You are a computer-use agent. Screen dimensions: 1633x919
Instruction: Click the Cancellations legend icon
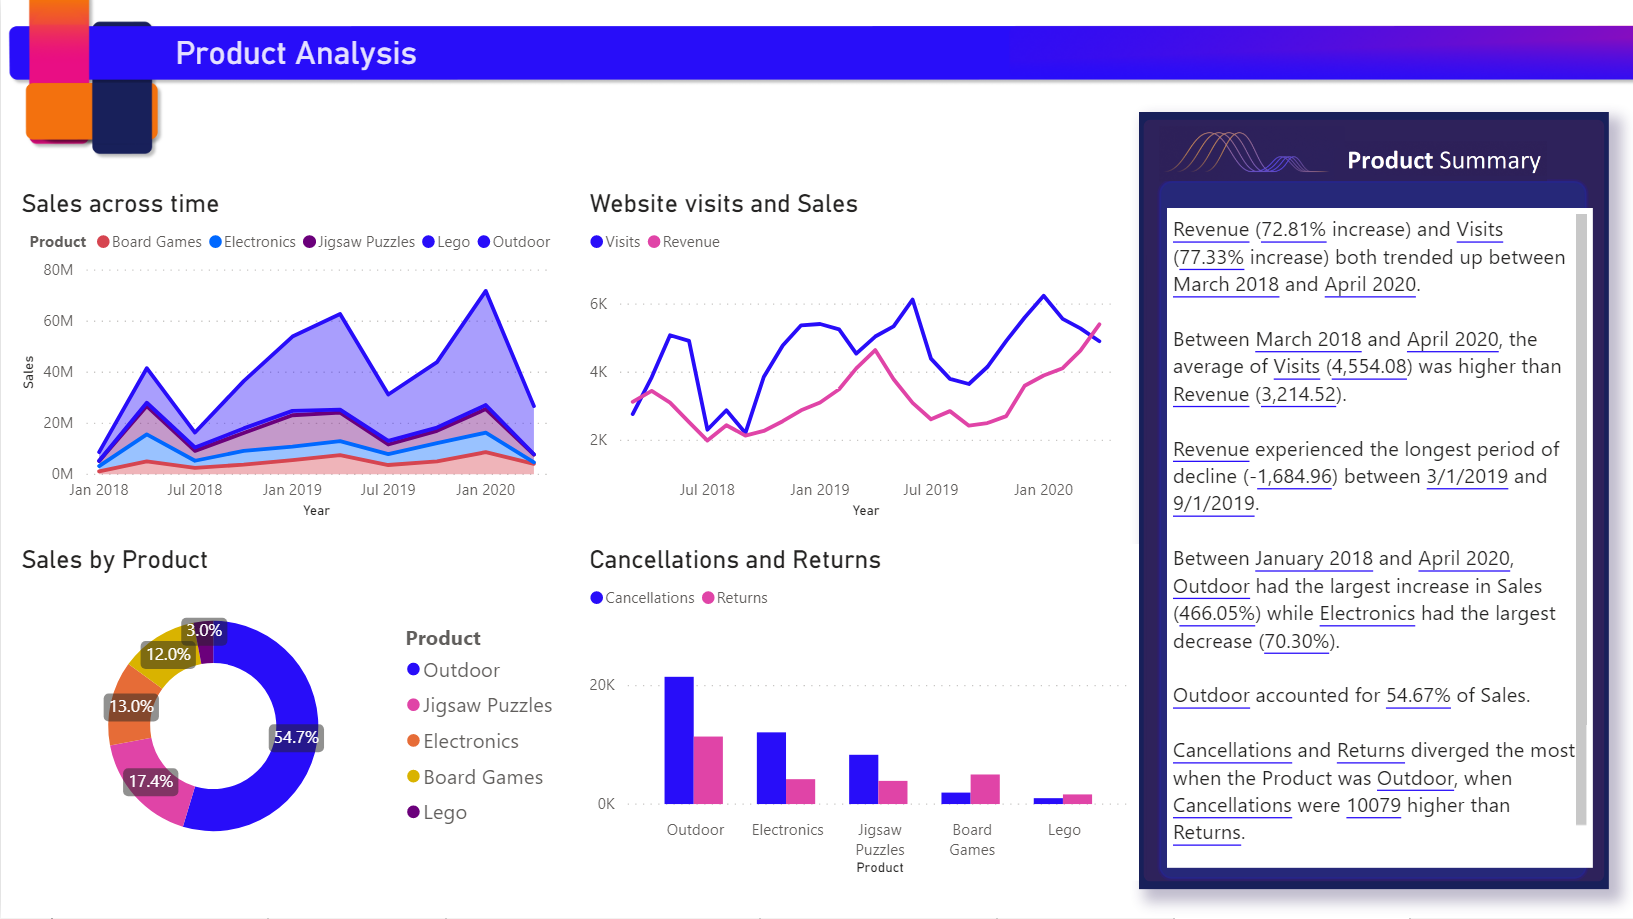595,597
